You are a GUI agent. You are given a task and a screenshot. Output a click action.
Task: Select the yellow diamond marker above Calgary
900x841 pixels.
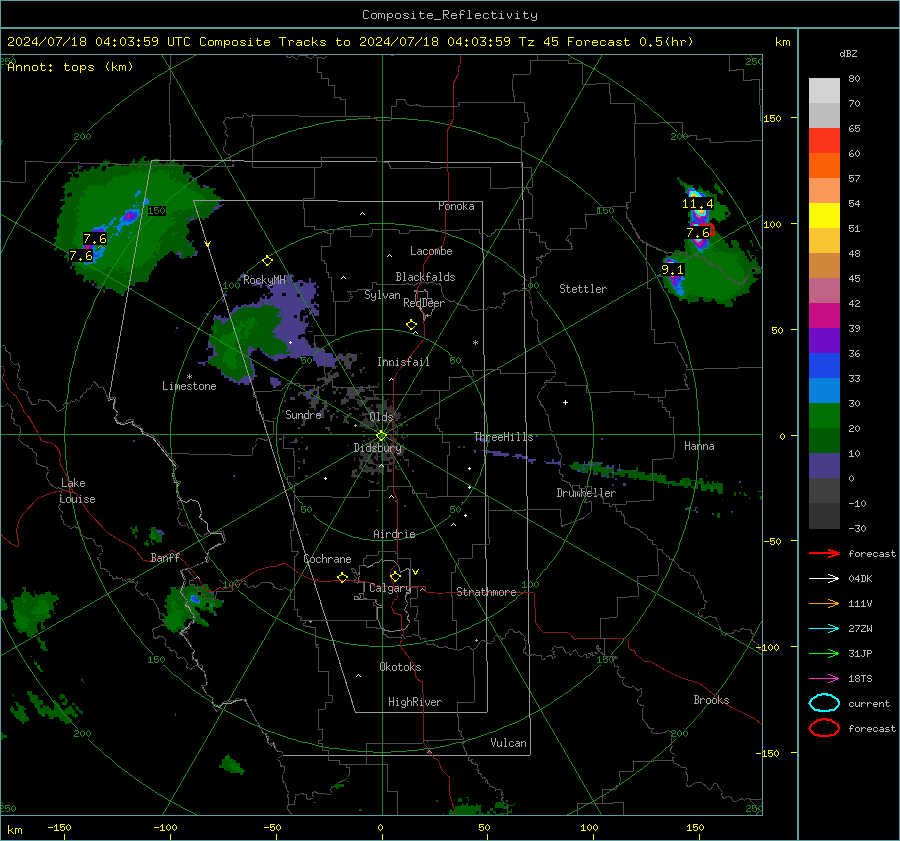tap(395, 576)
